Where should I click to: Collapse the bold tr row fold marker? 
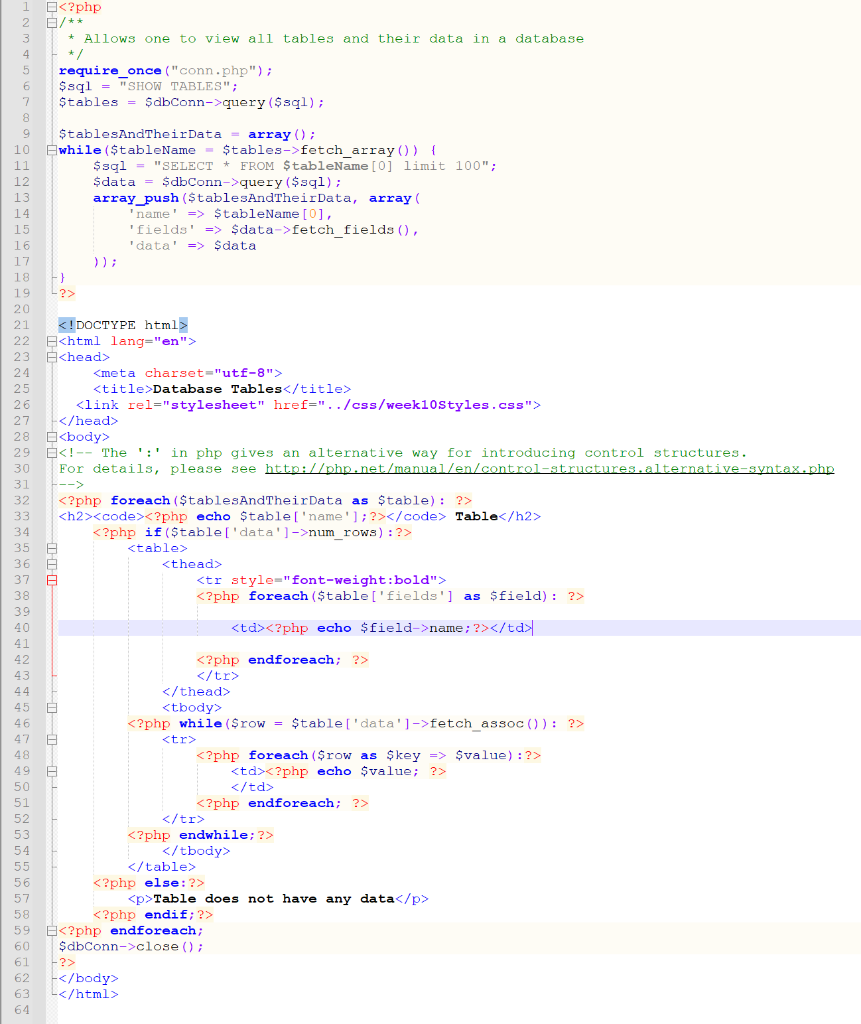(x=52, y=580)
